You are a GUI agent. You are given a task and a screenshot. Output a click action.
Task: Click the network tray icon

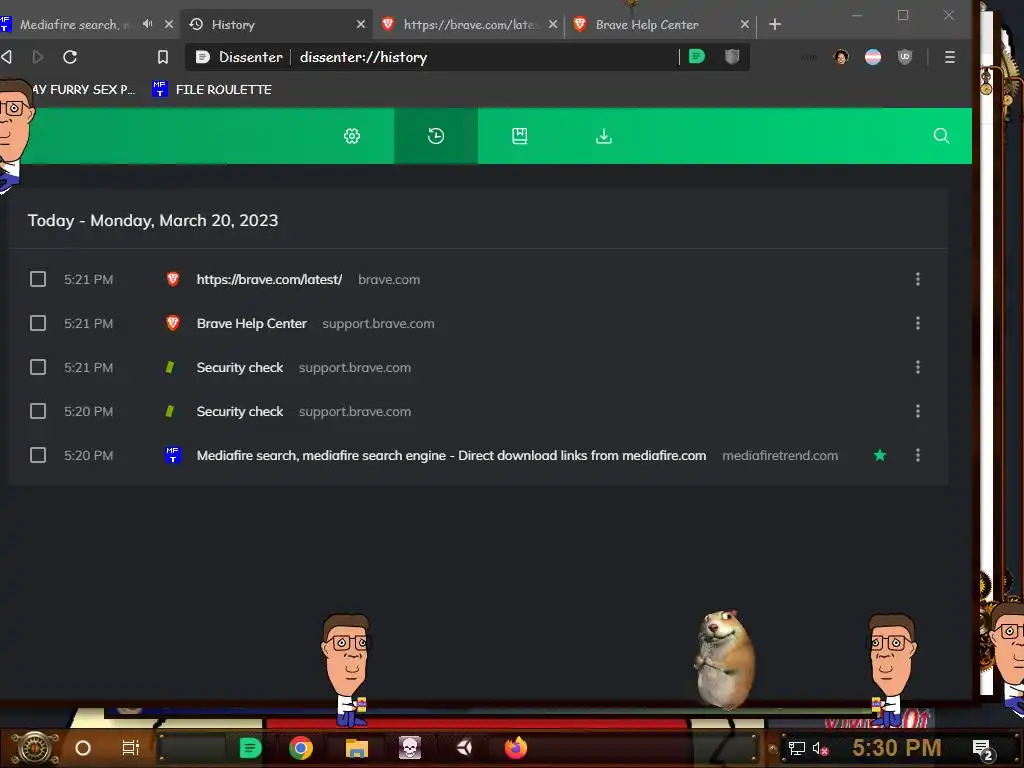point(797,749)
